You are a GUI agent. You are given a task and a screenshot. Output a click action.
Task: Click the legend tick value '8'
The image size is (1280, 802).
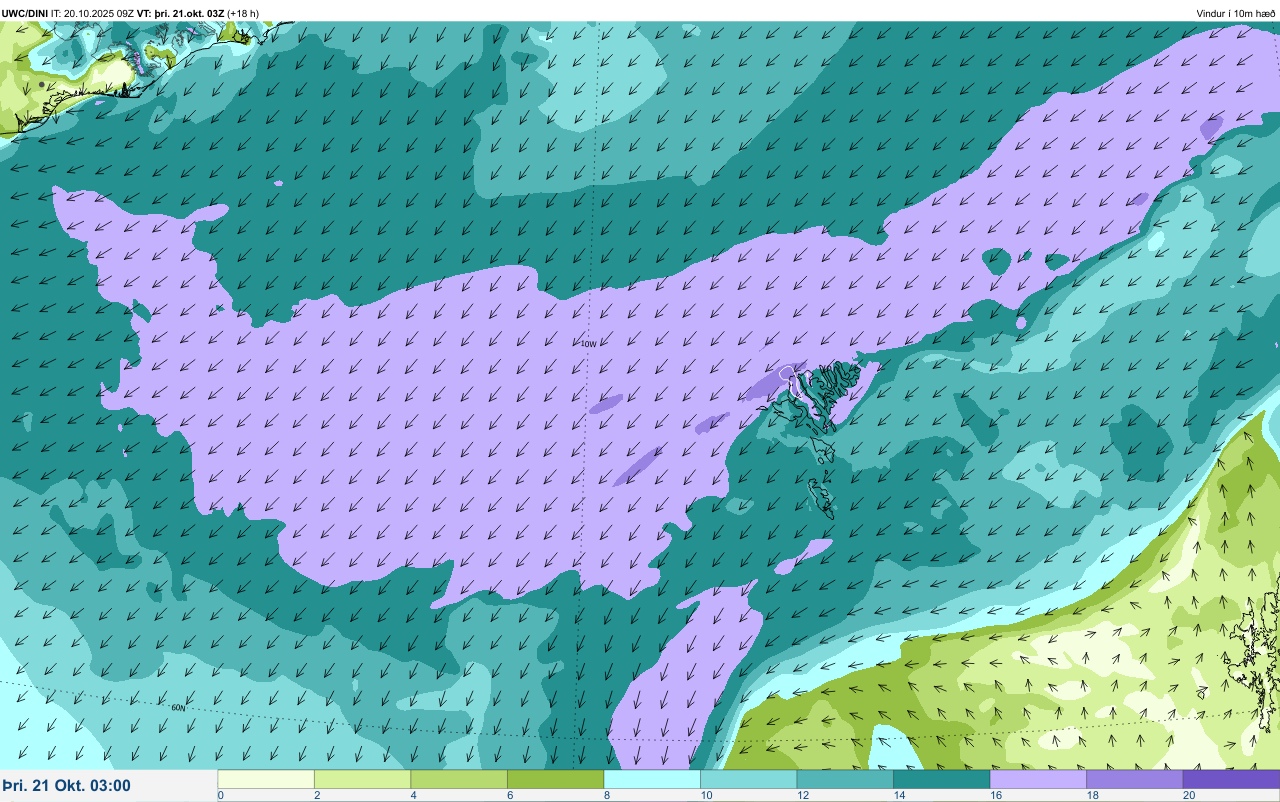[x=605, y=795]
